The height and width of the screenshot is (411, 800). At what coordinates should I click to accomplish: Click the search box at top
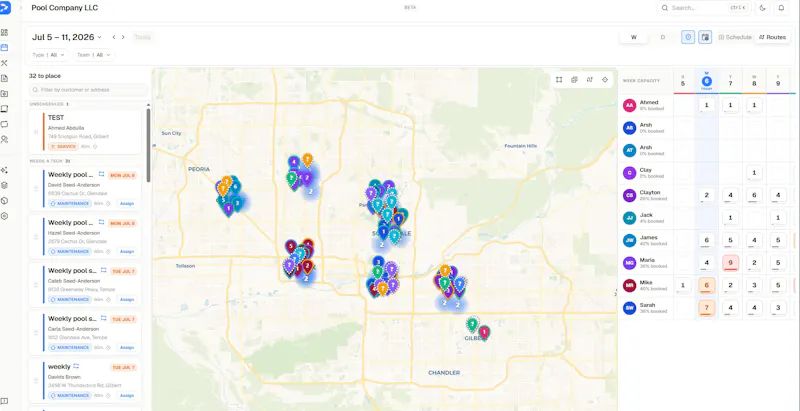point(704,8)
